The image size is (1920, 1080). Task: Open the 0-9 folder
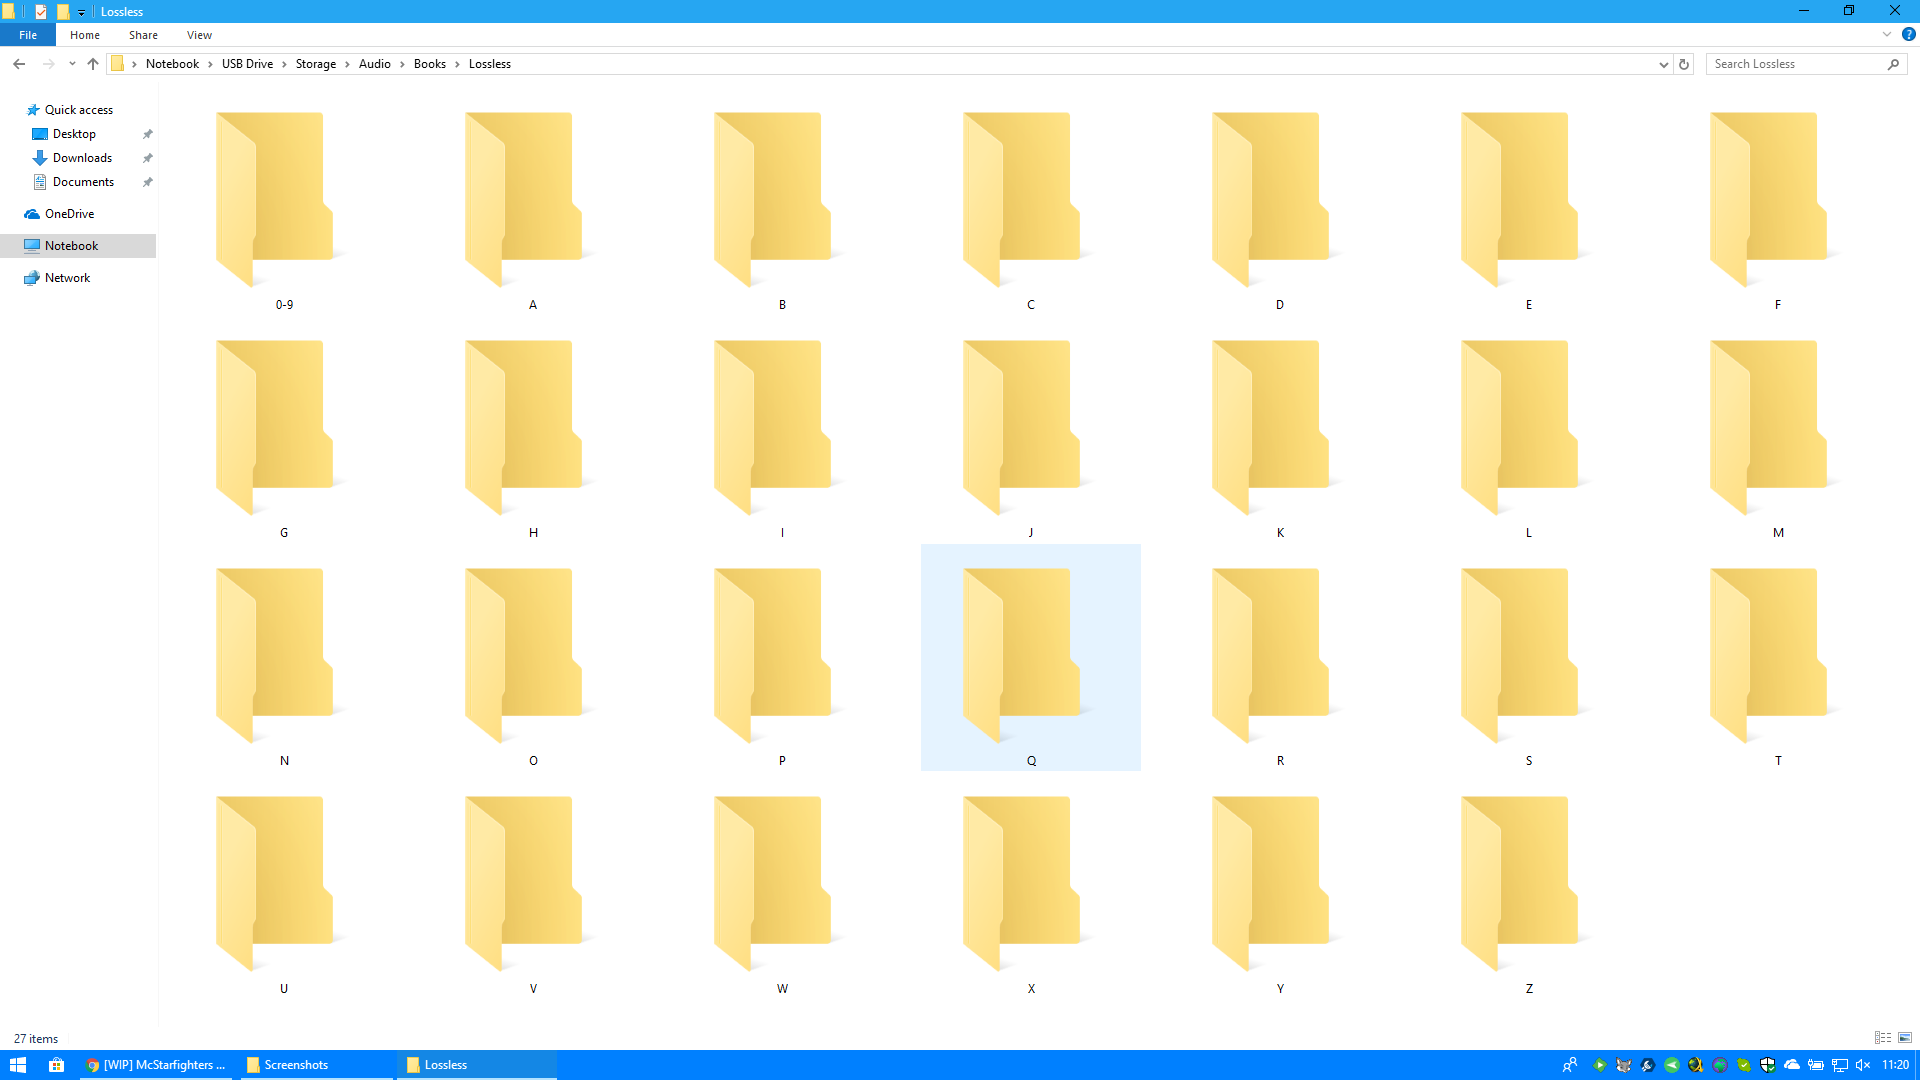point(284,201)
